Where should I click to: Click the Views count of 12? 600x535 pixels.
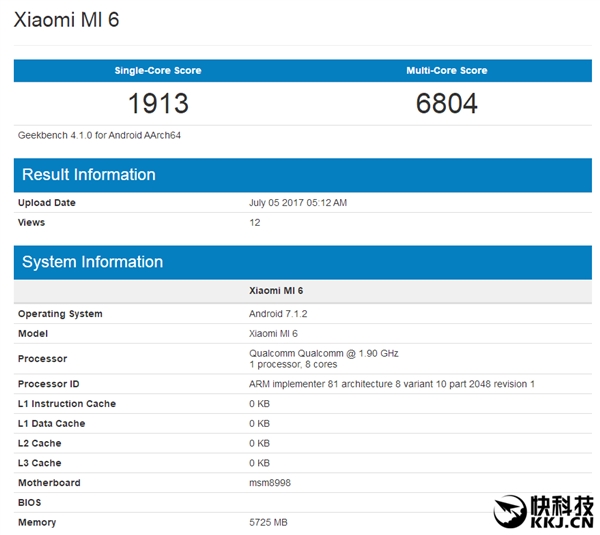tap(254, 222)
